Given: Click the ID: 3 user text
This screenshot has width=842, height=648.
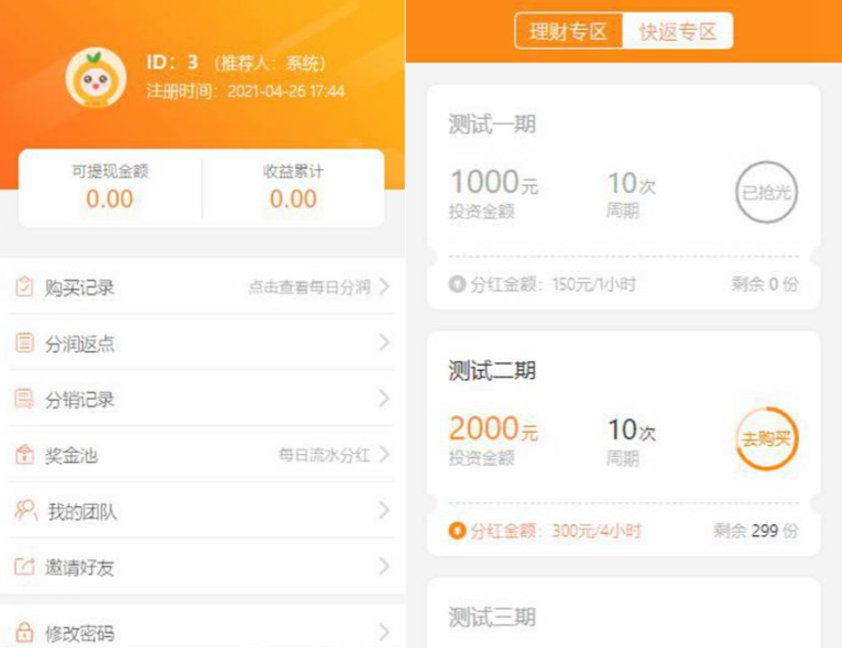Looking at the screenshot, I should (172, 63).
